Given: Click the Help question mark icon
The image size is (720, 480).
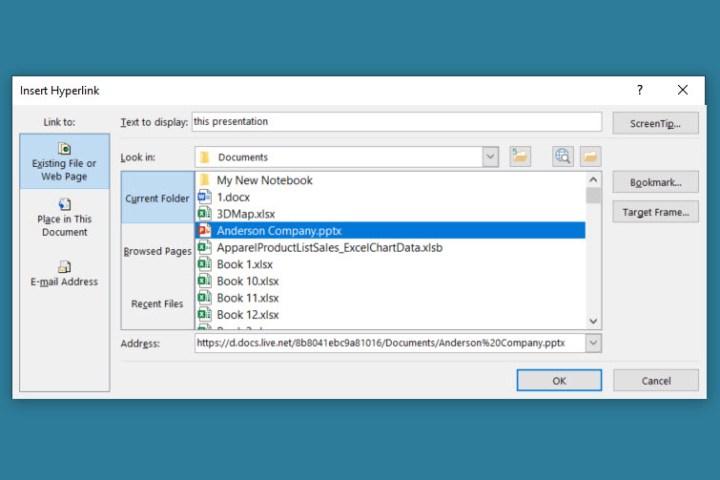Looking at the screenshot, I should point(640,90).
